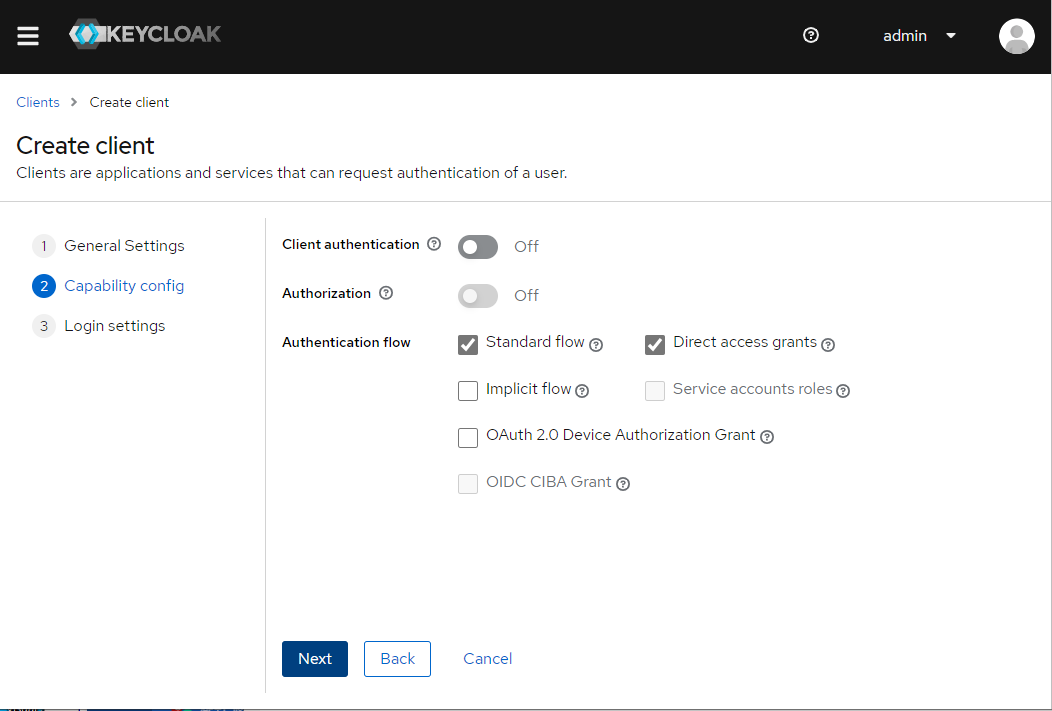
Task: Open the help icon in header
Action: click(811, 35)
